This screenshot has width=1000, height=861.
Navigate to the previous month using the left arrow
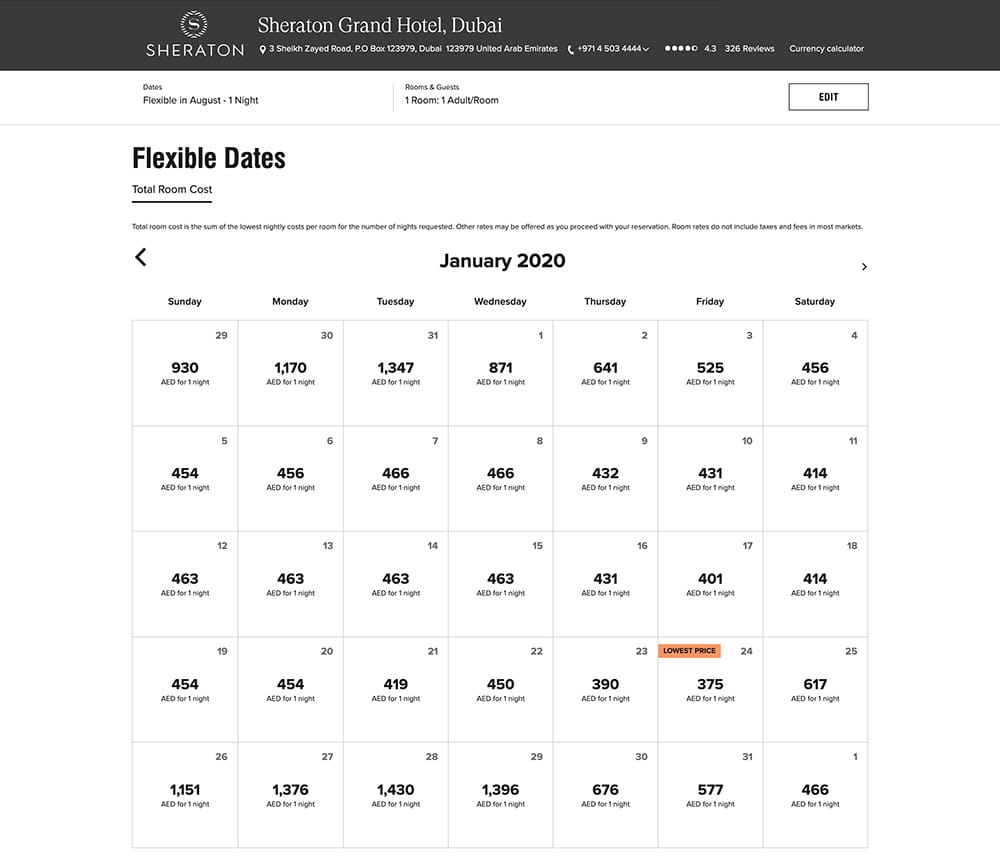(141, 257)
